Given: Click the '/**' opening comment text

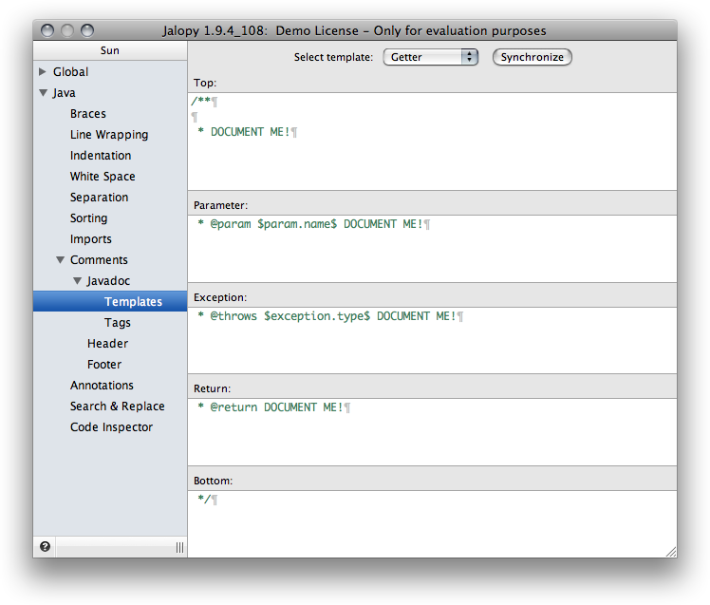Looking at the screenshot, I should point(201,101).
